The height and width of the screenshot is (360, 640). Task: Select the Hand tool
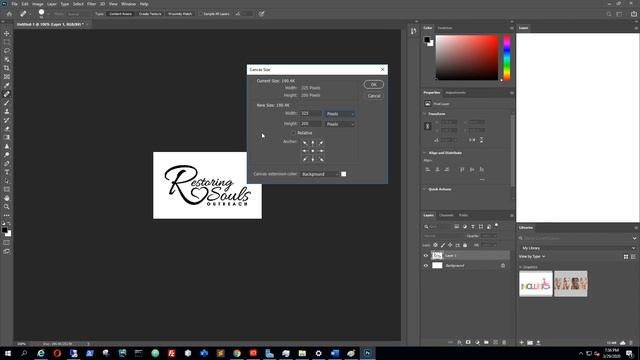(7, 198)
